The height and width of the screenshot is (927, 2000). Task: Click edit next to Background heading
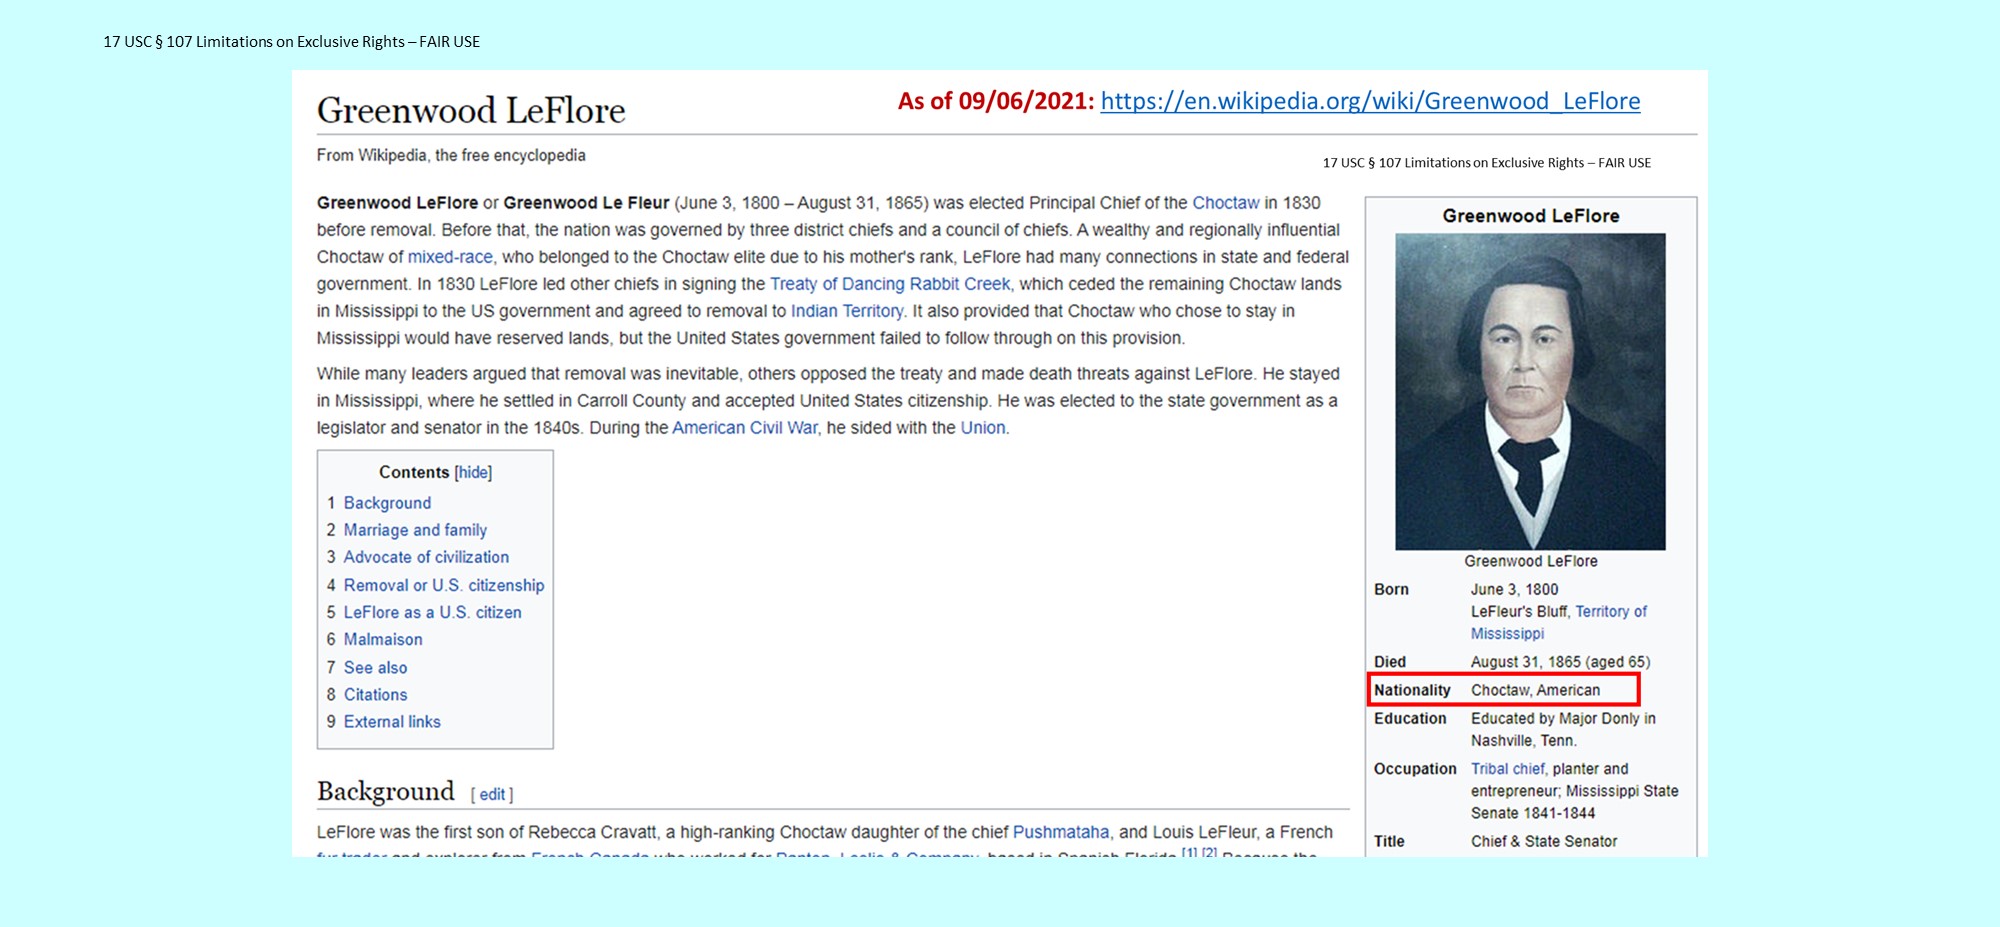coord(492,794)
